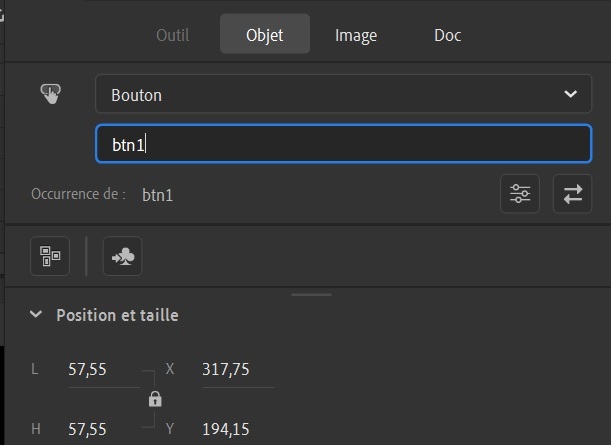611x448 pixels.
Task: Select the Y position value 194,15
Action: pos(226,430)
